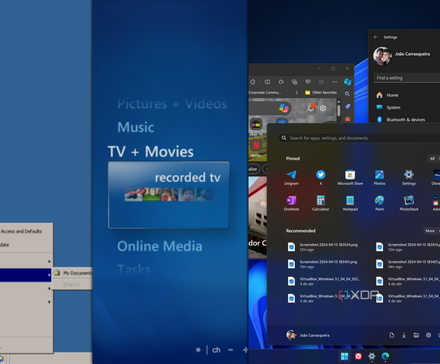The width and height of the screenshot is (440, 364).
Task: Go back in Settings window
Action: (x=376, y=37)
